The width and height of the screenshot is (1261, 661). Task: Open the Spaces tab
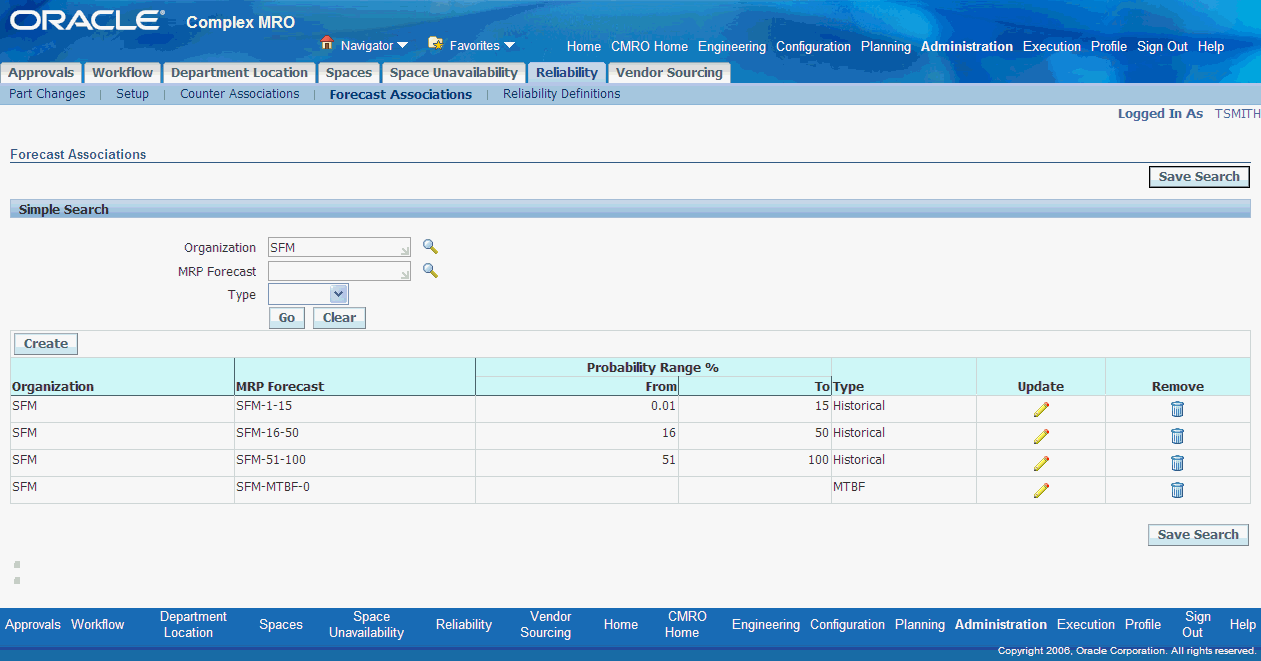[349, 73]
